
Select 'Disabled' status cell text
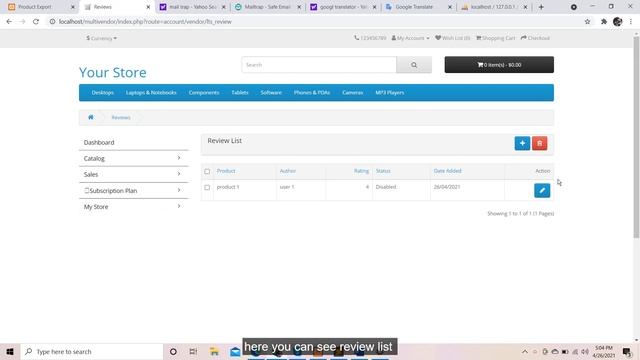coord(386,187)
